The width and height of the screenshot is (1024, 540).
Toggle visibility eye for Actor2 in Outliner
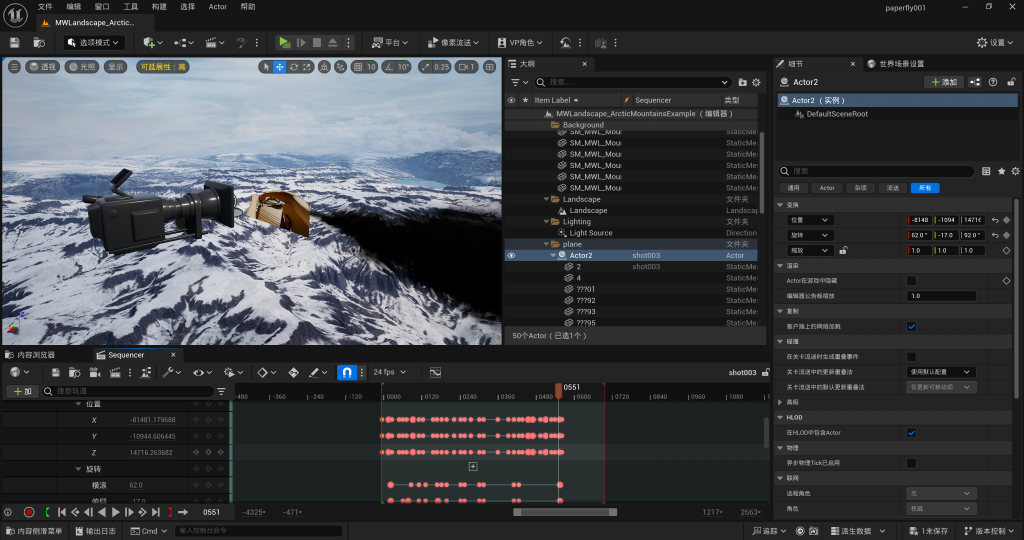pyautogui.click(x=511, y=255)
